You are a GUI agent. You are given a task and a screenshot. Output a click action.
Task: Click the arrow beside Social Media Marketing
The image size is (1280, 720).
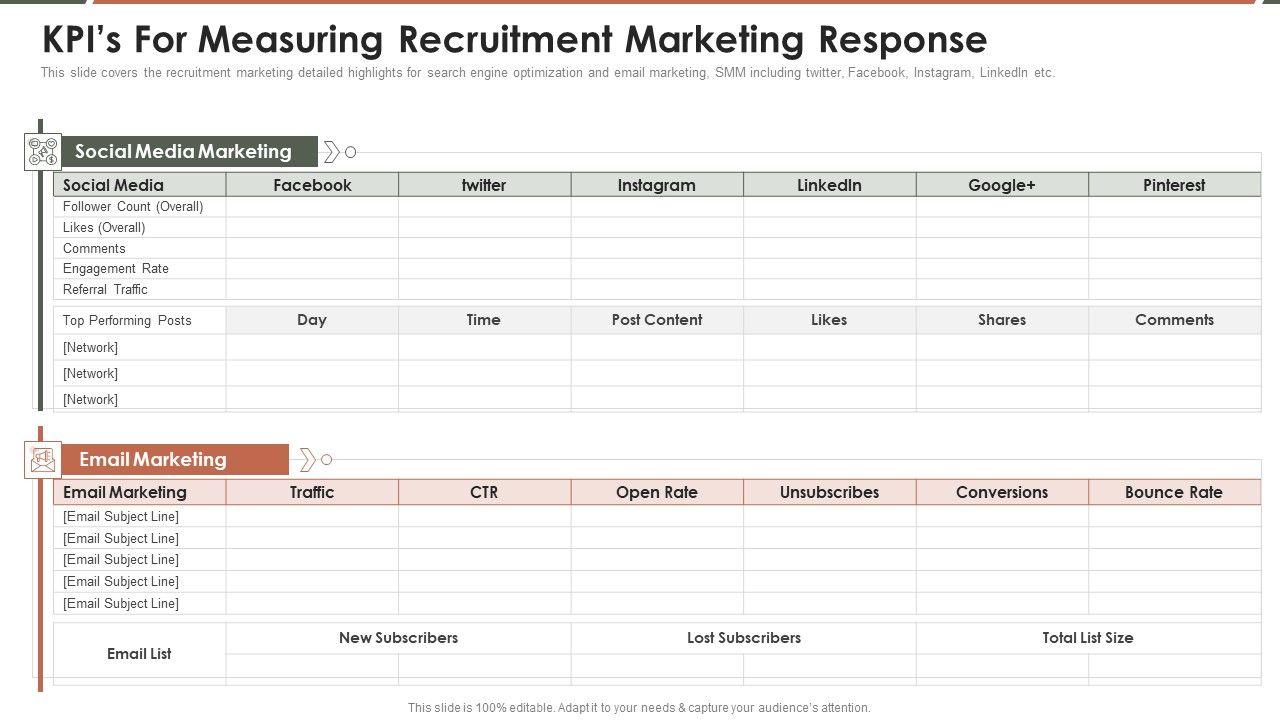pos(332,152)
